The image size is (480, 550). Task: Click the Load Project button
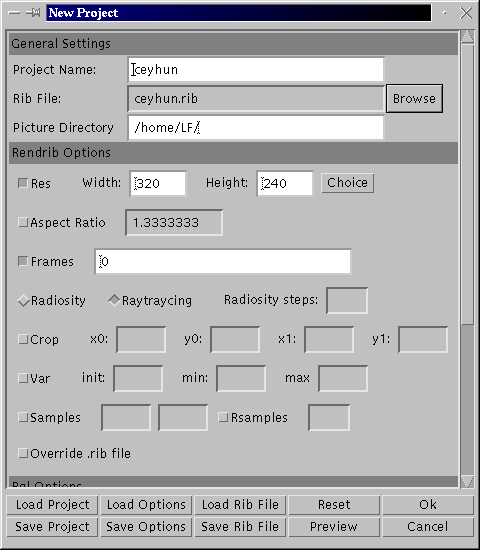(52, 505)
